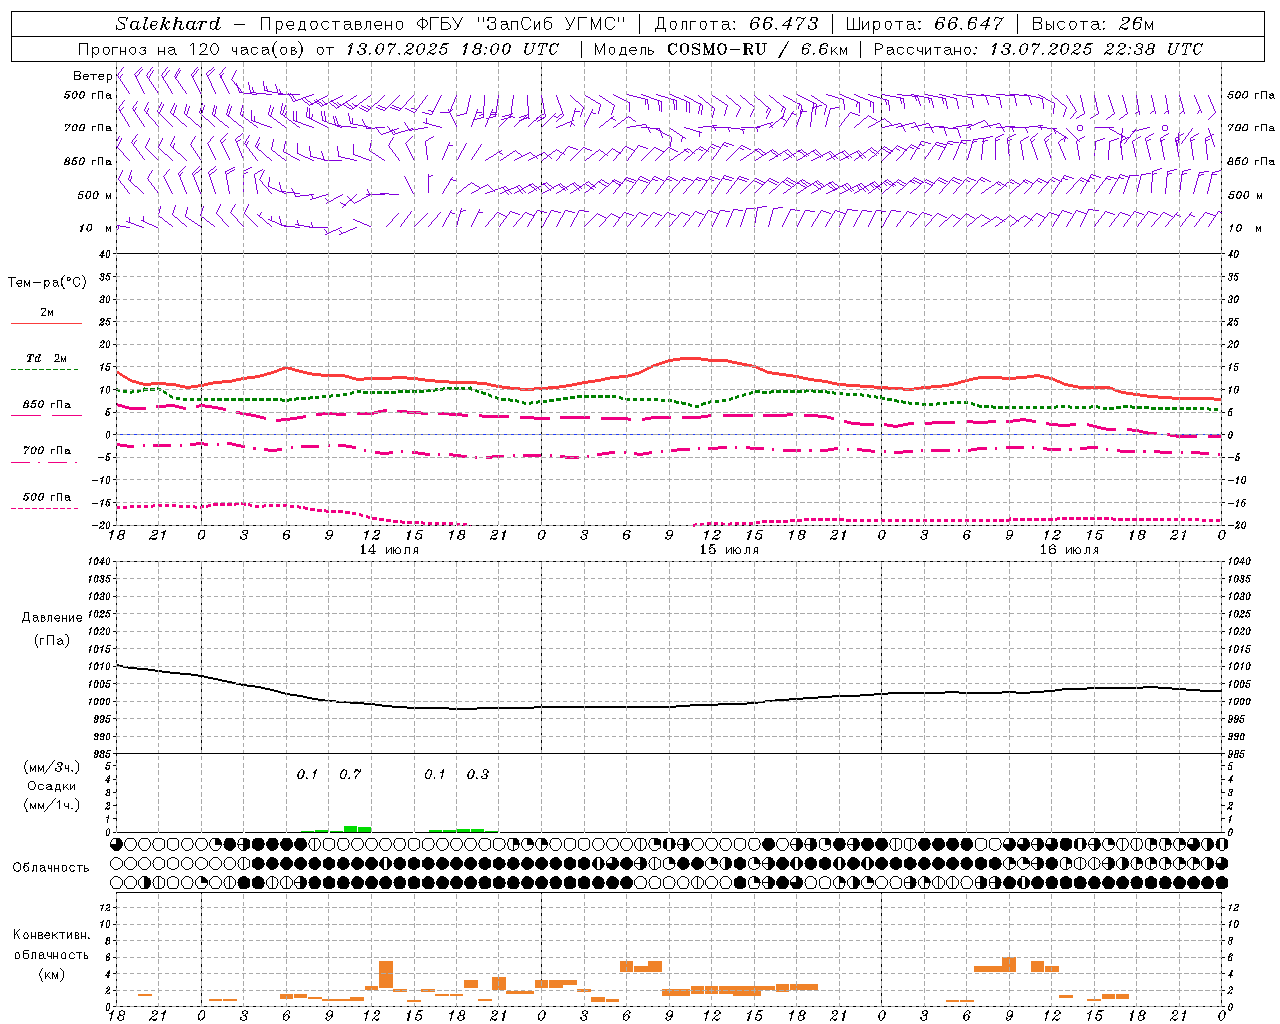Click the green precipitation bar below '0.7'
Image resolution: width=1280 pixels, height=1024 pixels.
coord(357,828)
